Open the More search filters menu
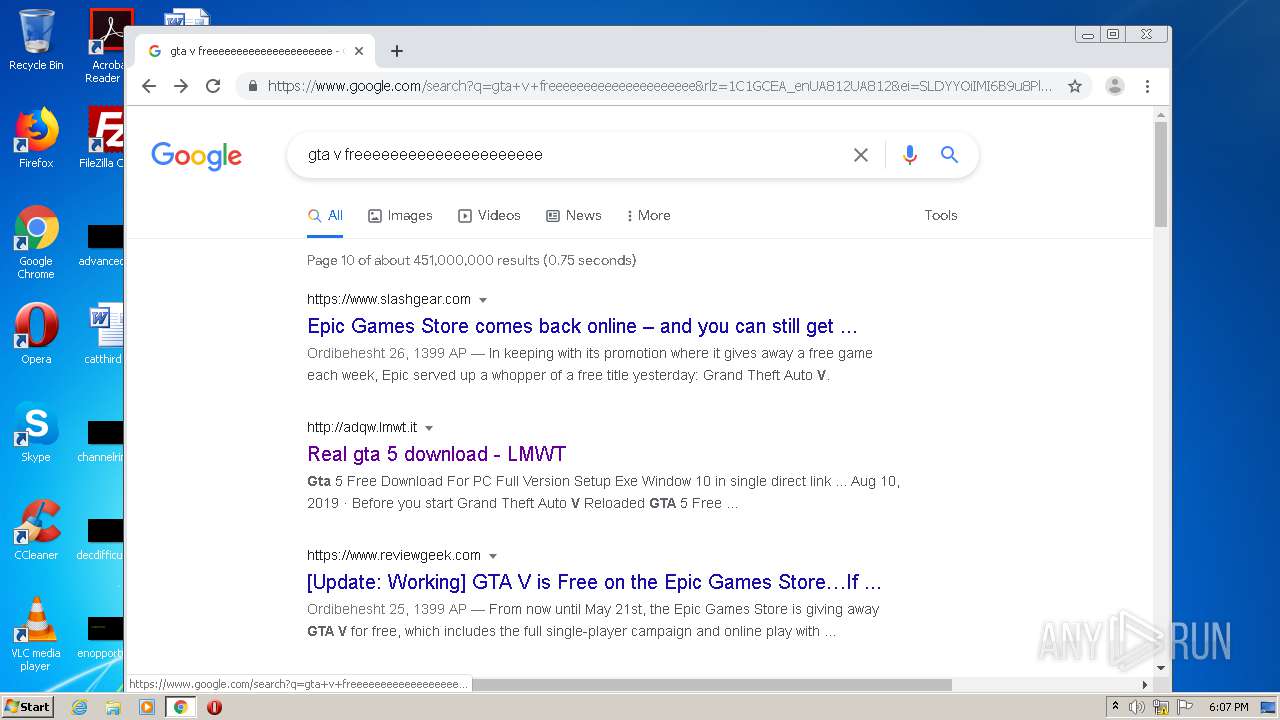This screenshot has width=1280, height=720. [x=648, y=215]
